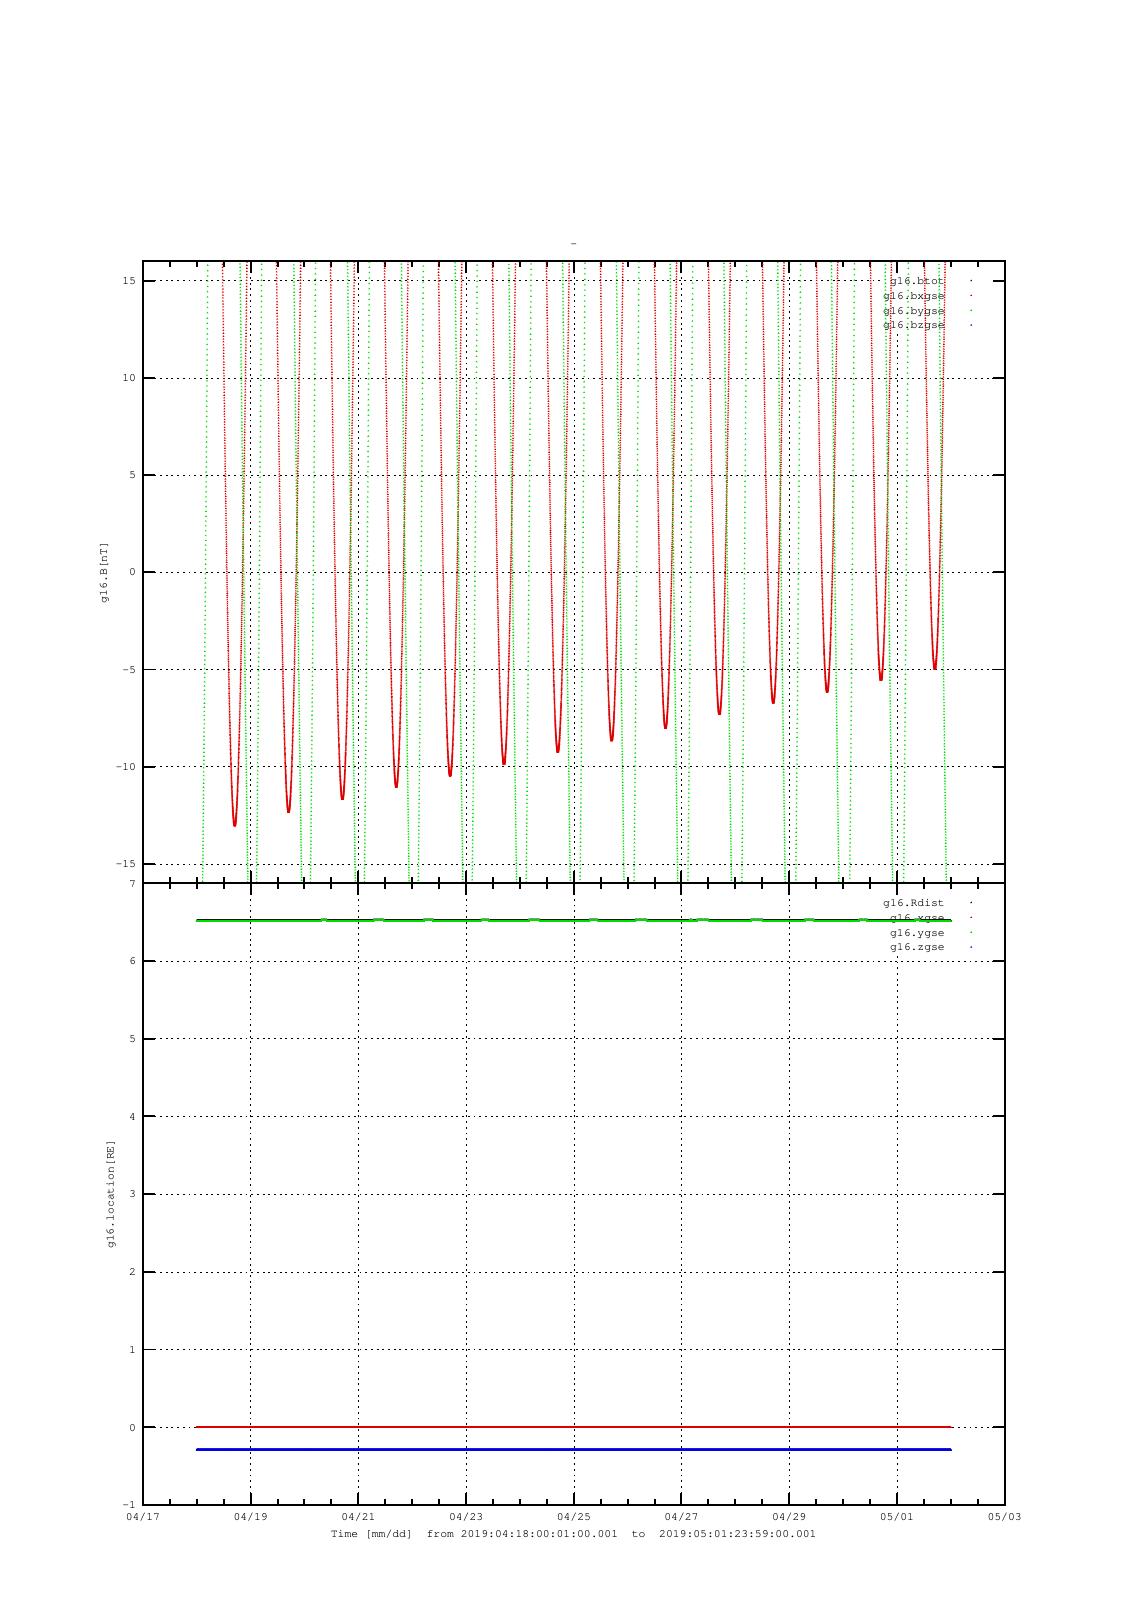Click the 04/25 date tick label
The image size is (1131, 1600).
click(574, 1516)
